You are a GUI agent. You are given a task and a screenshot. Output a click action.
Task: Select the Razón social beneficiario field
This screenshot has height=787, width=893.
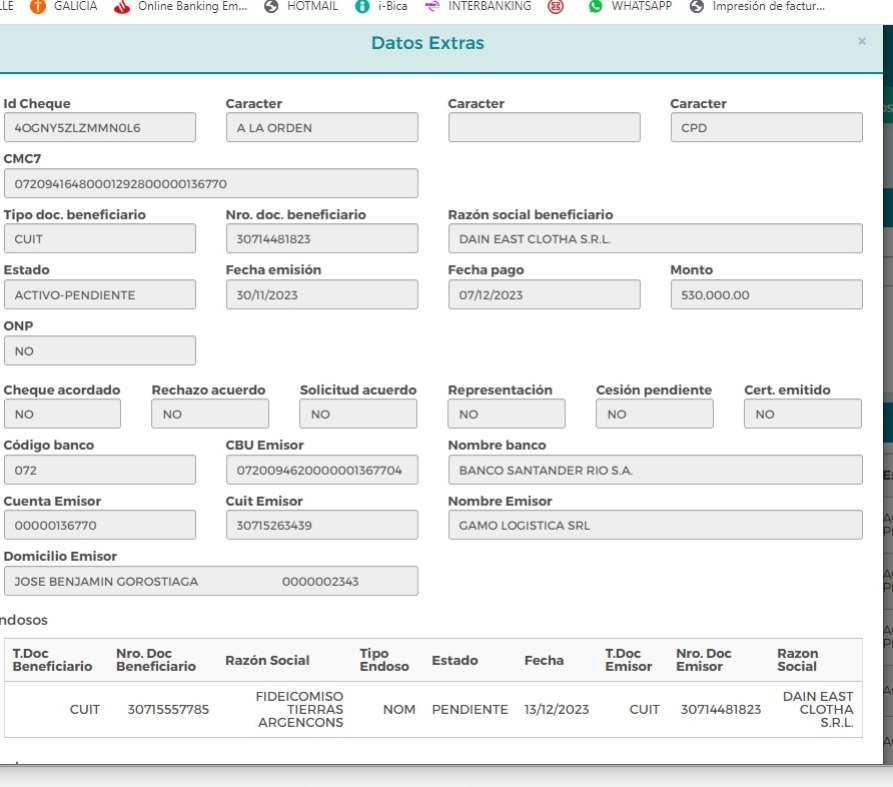tap(655, 239)
